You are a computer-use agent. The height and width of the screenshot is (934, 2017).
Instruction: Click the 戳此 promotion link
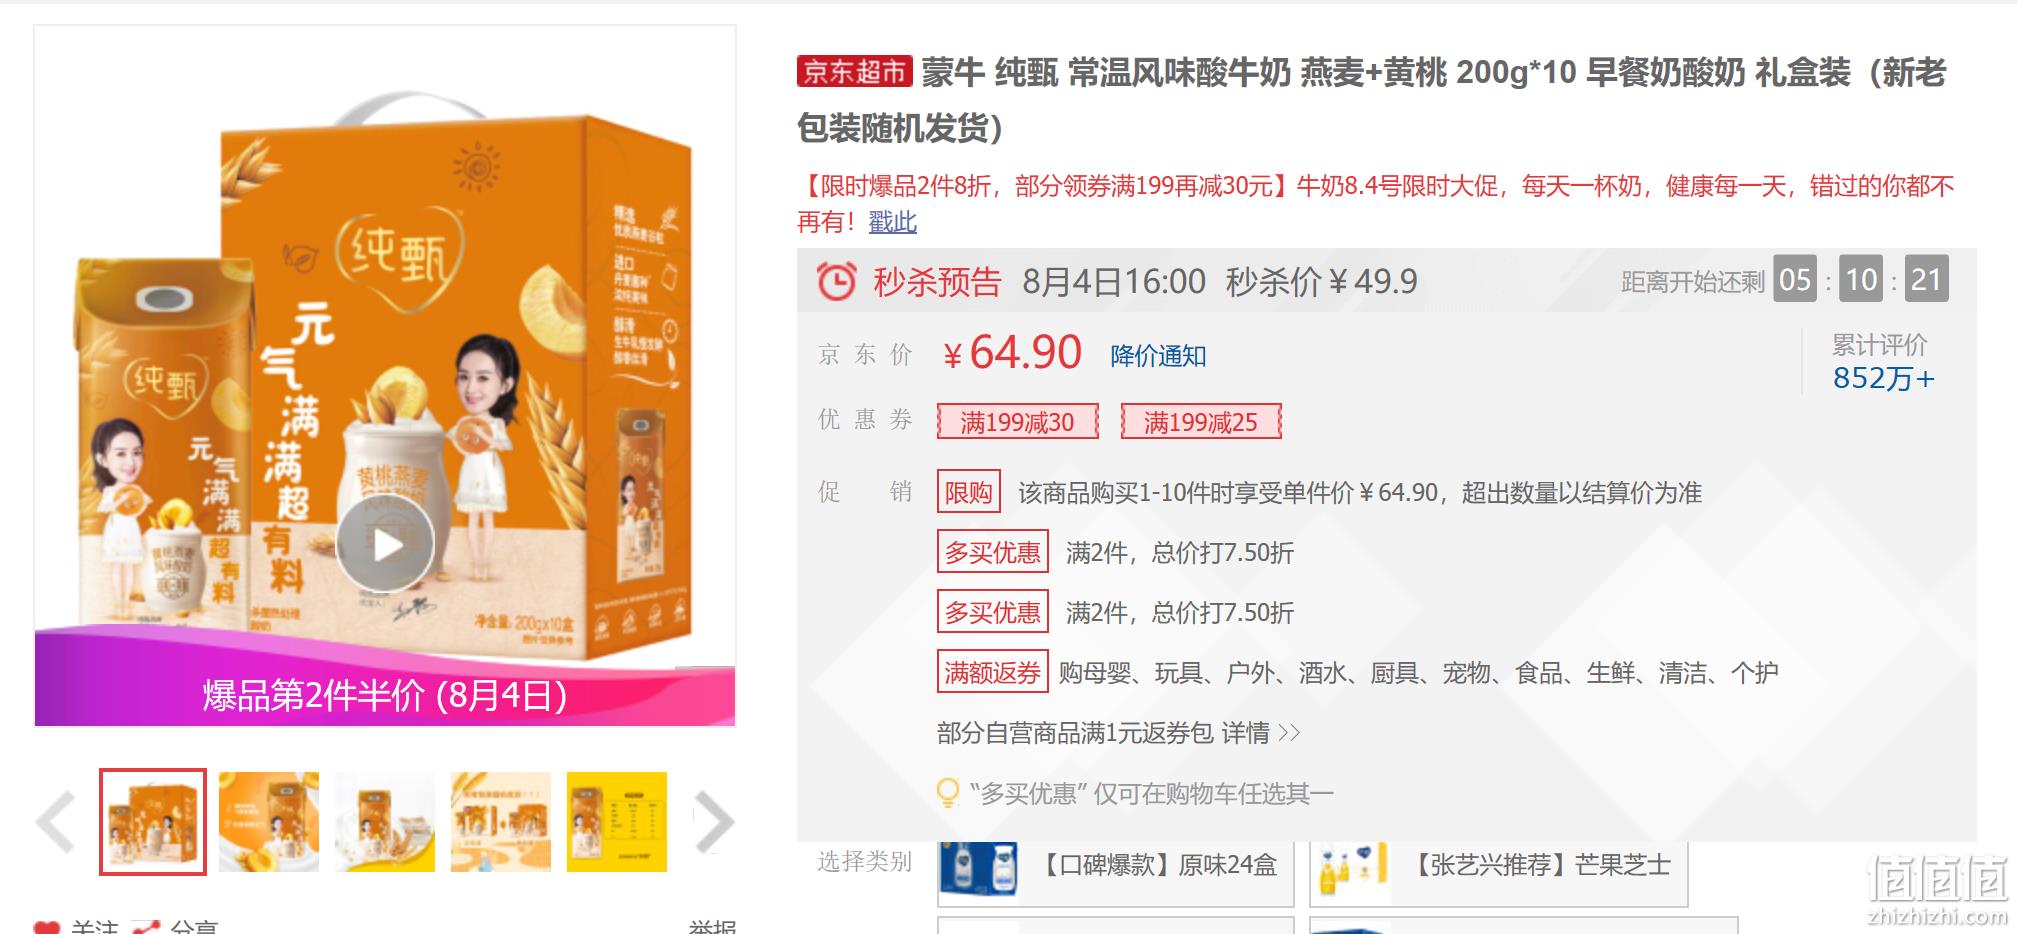click(x=892, y=222)
